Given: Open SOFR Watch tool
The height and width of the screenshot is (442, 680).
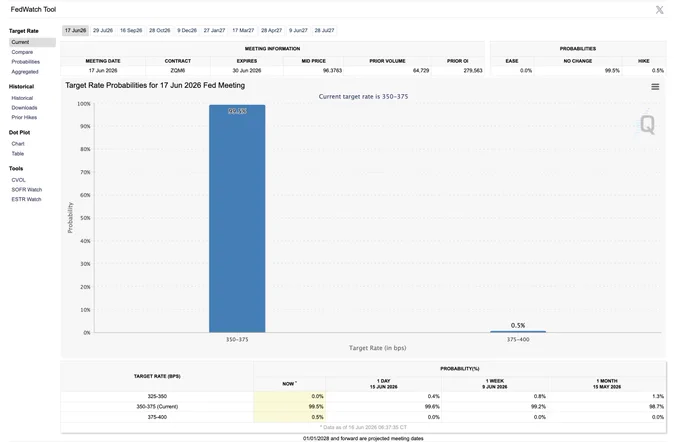Looking at the screenshot, I should click(27, 190).
